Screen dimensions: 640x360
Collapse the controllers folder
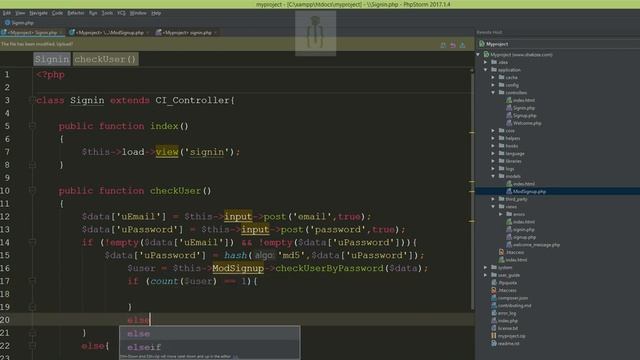coord(493,93)
